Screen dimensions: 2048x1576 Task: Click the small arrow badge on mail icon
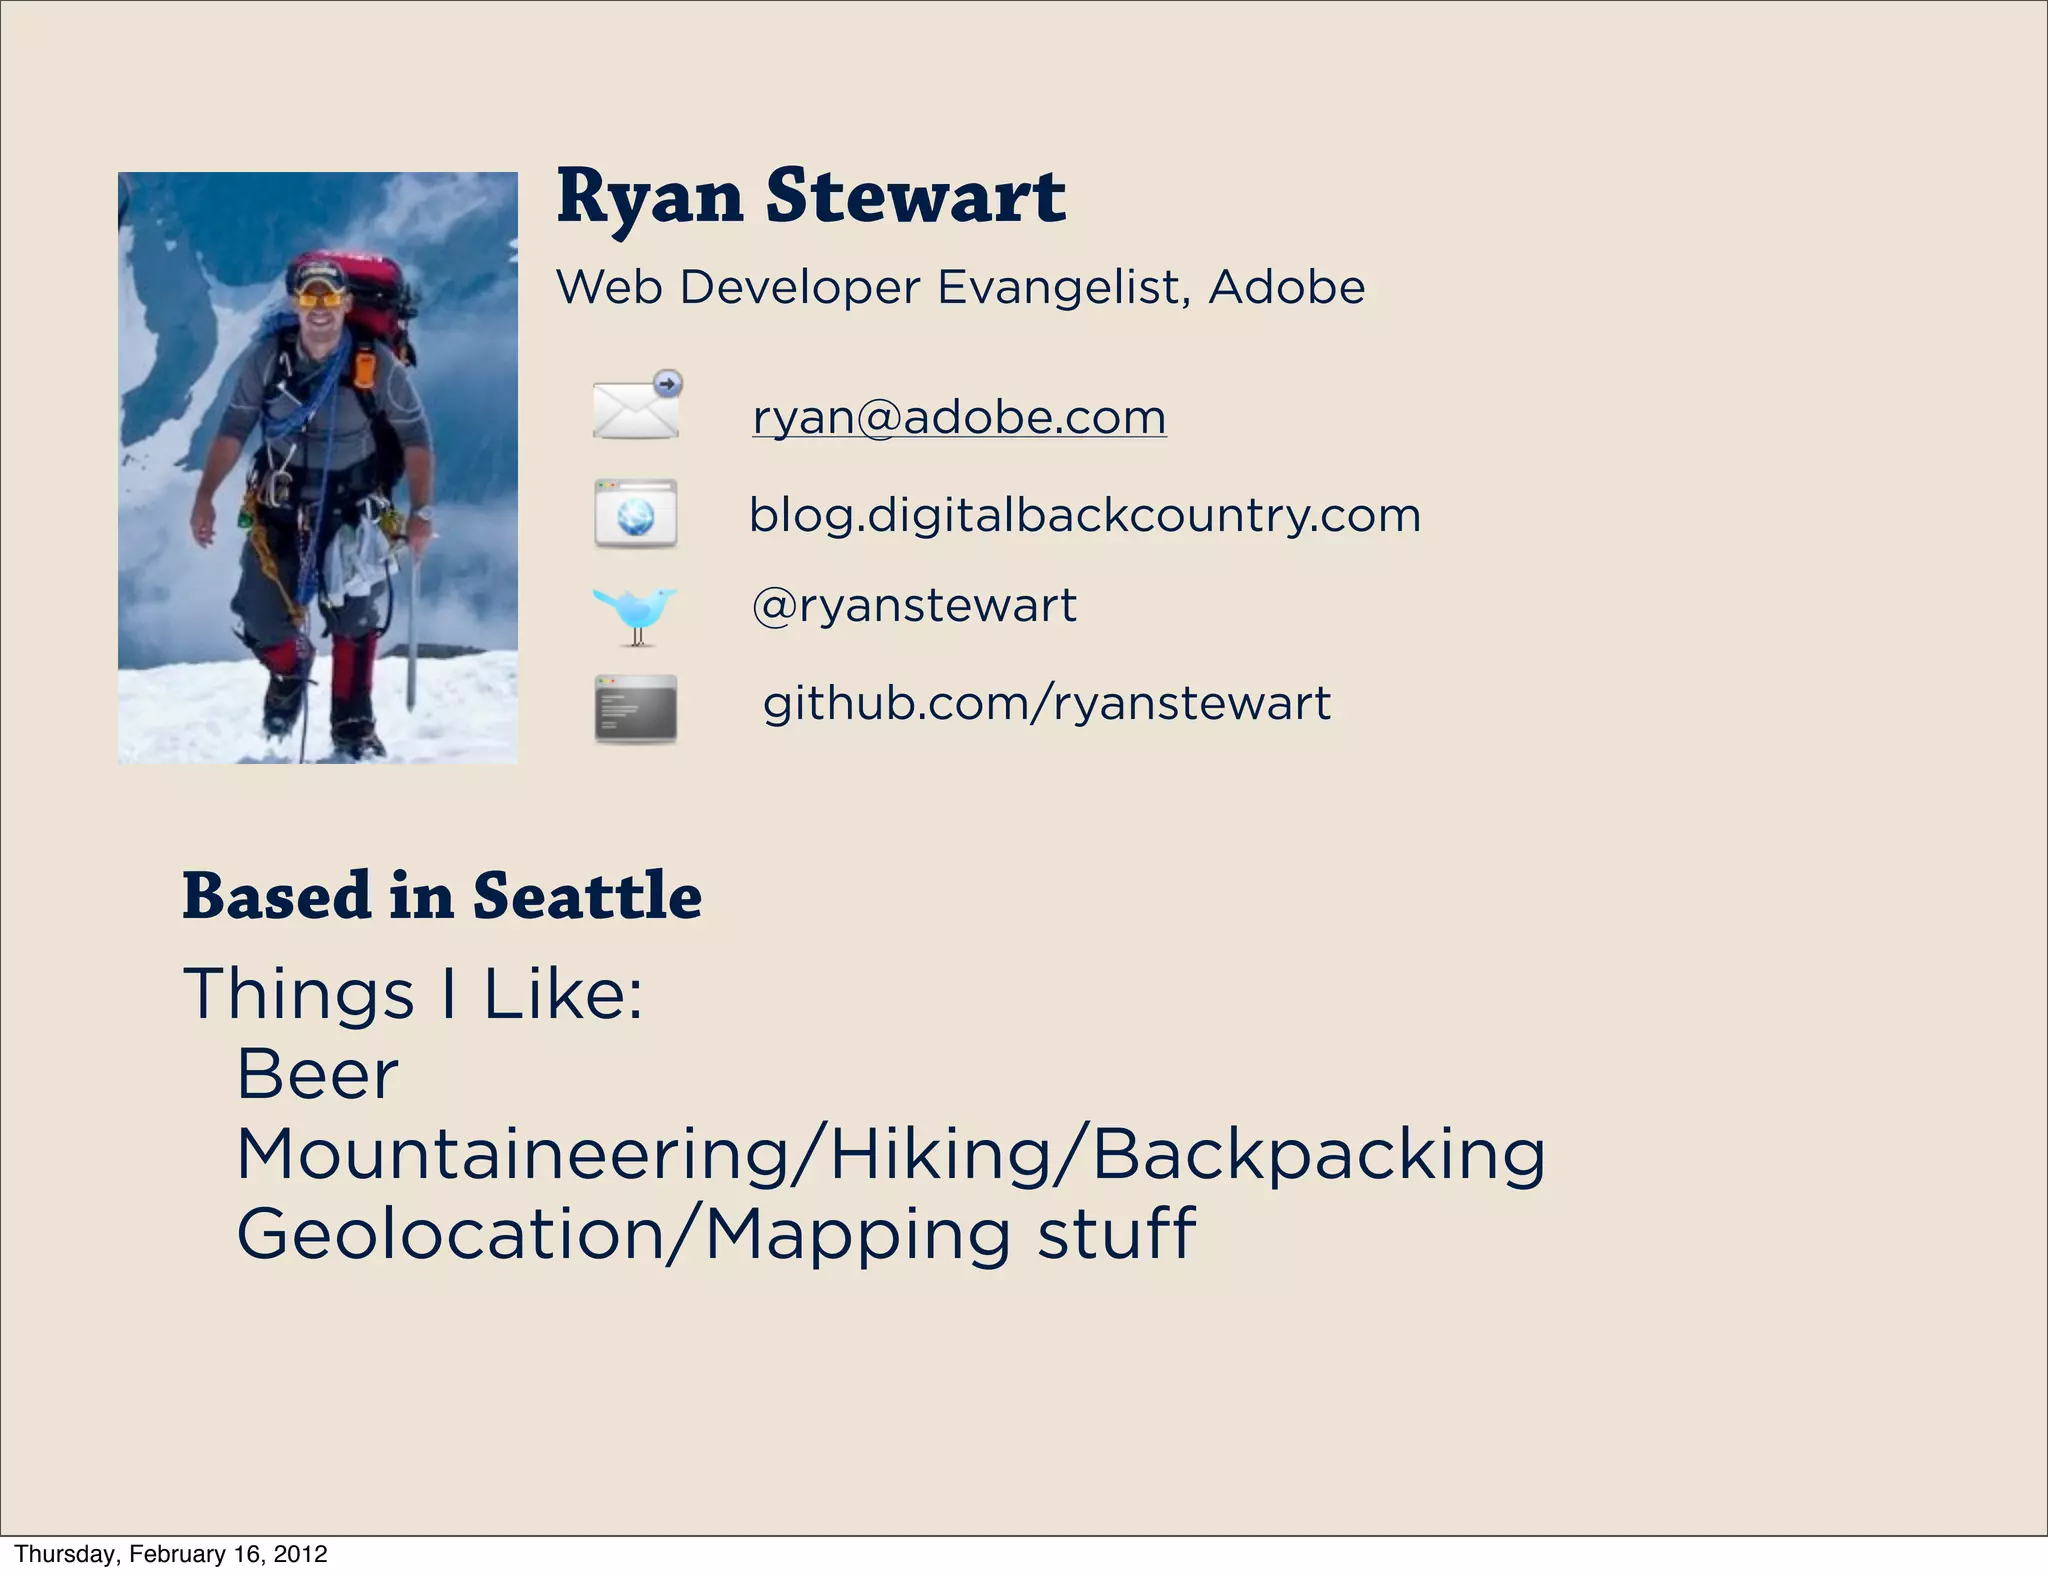click(668, 383)
